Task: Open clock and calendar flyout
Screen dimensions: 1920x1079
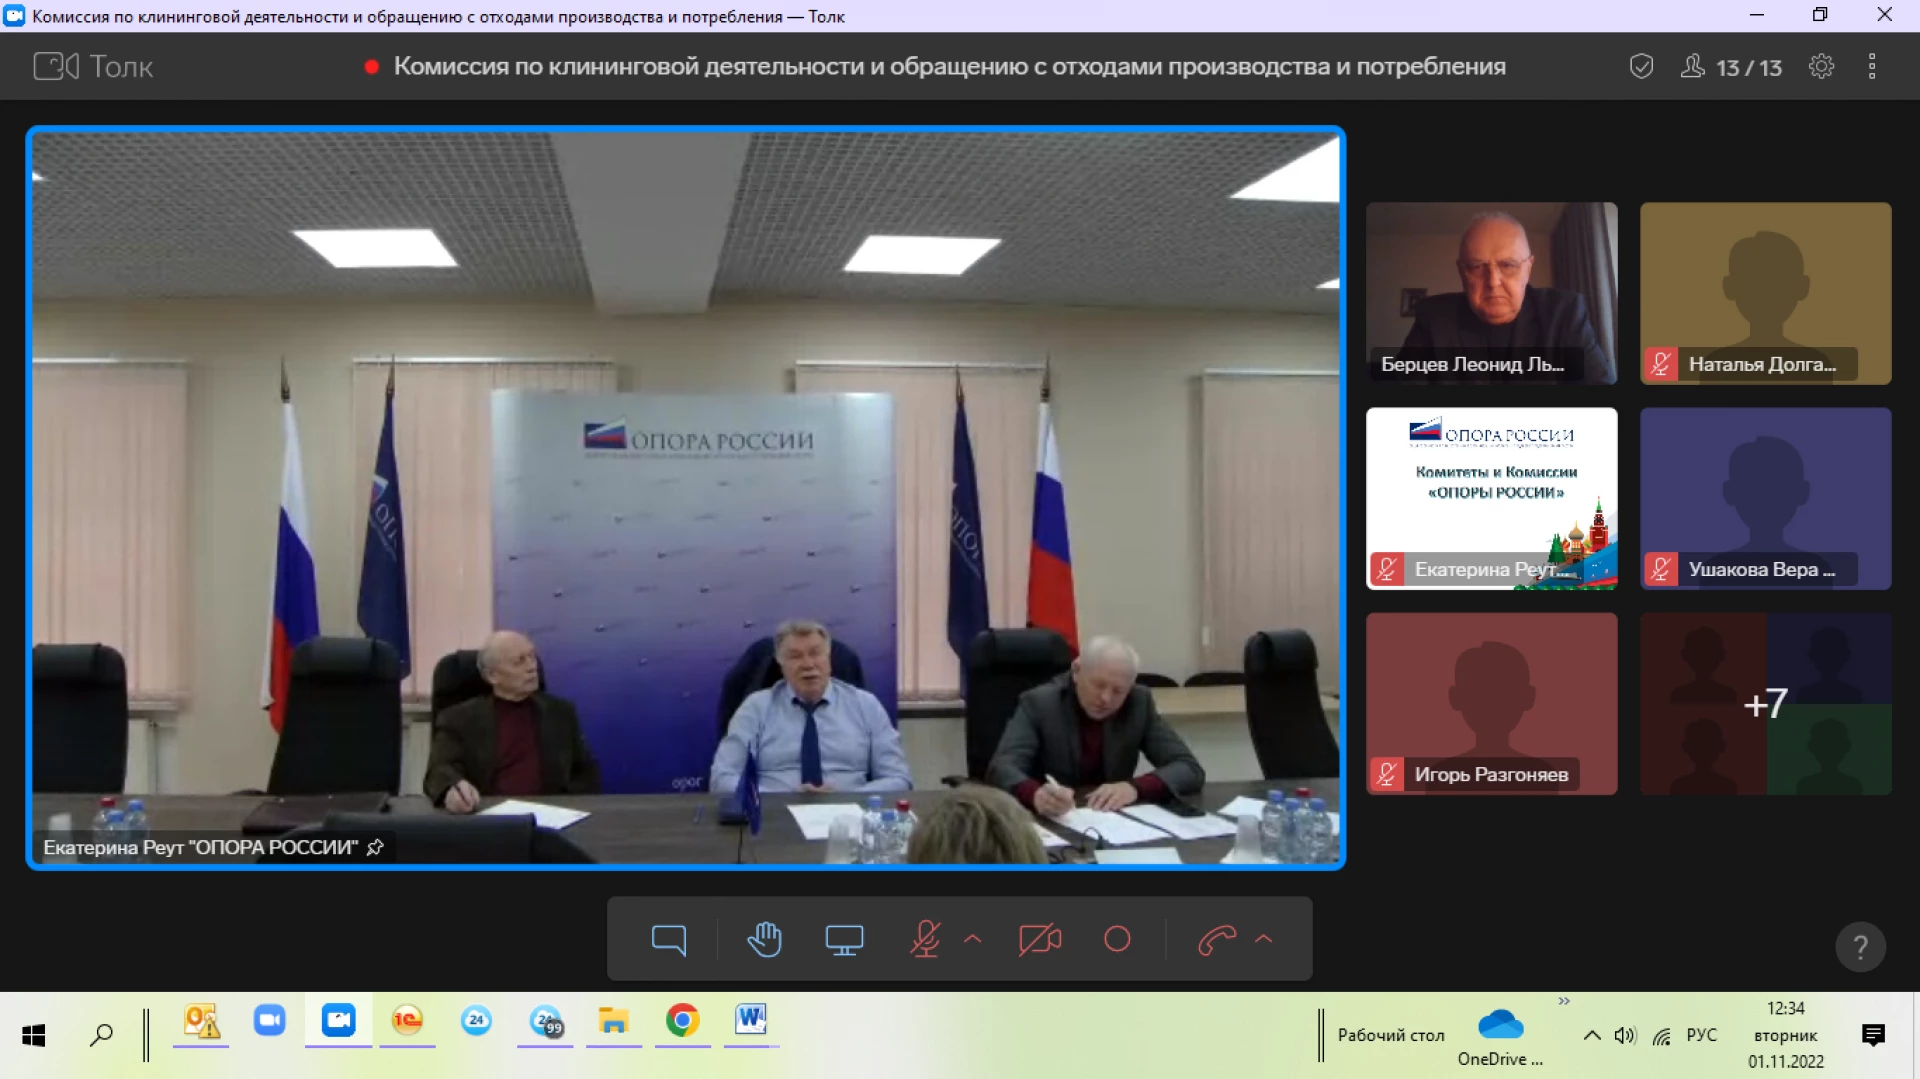Action: click(x=1786, y=1035)
